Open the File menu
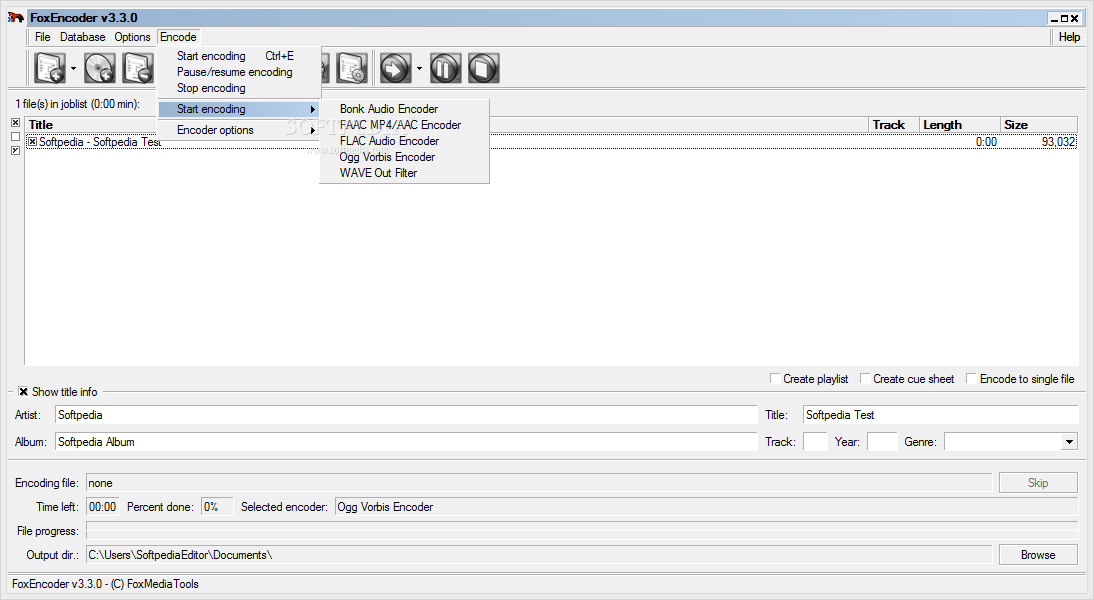Image resolution: width=1094 pixels, height=600 pixels. [x=43, y=37]
